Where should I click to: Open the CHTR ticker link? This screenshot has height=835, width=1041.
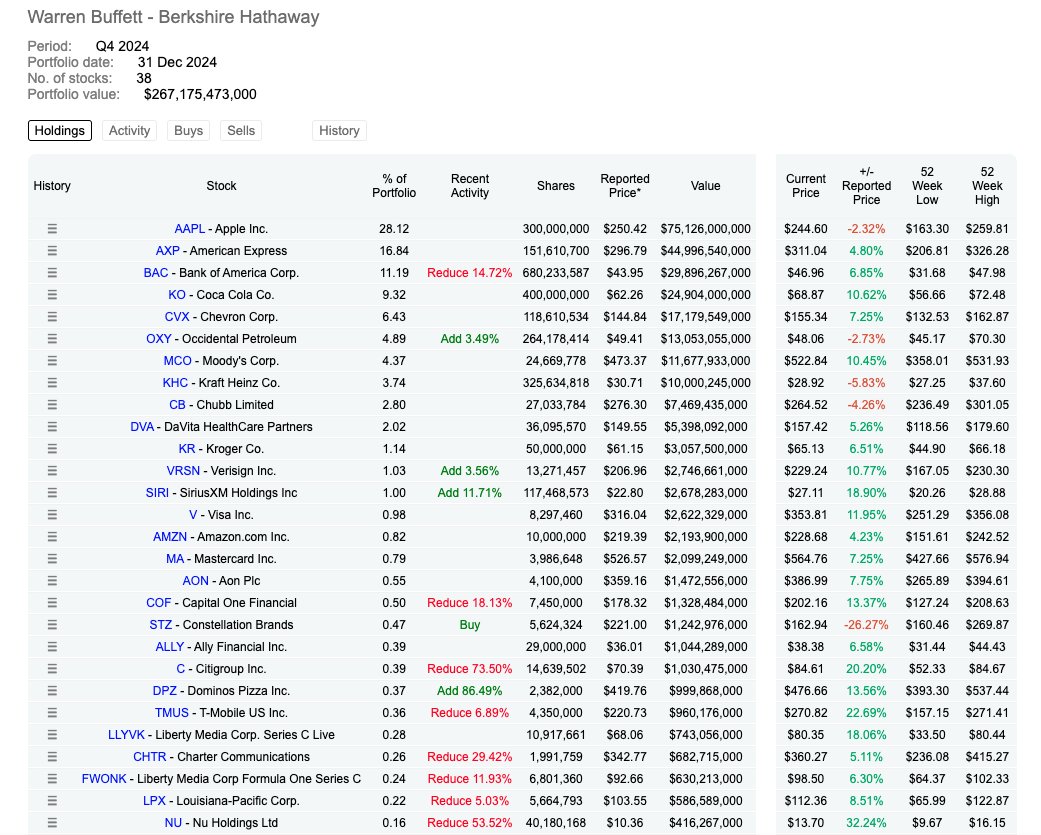[x=149, y=757]
